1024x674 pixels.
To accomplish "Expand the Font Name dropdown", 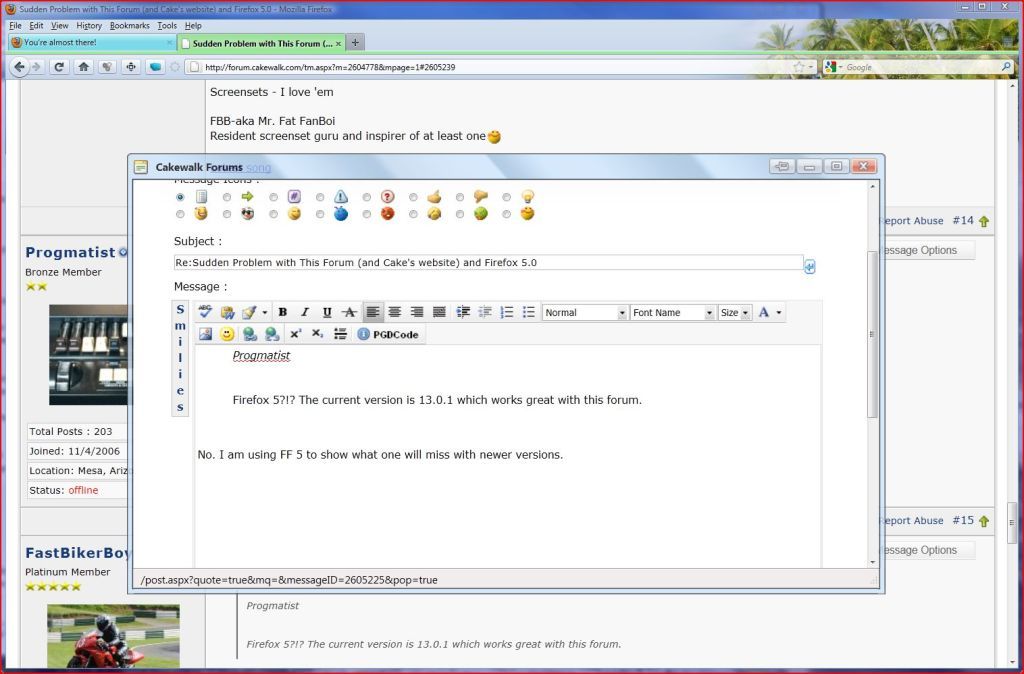I will (673, 313).
